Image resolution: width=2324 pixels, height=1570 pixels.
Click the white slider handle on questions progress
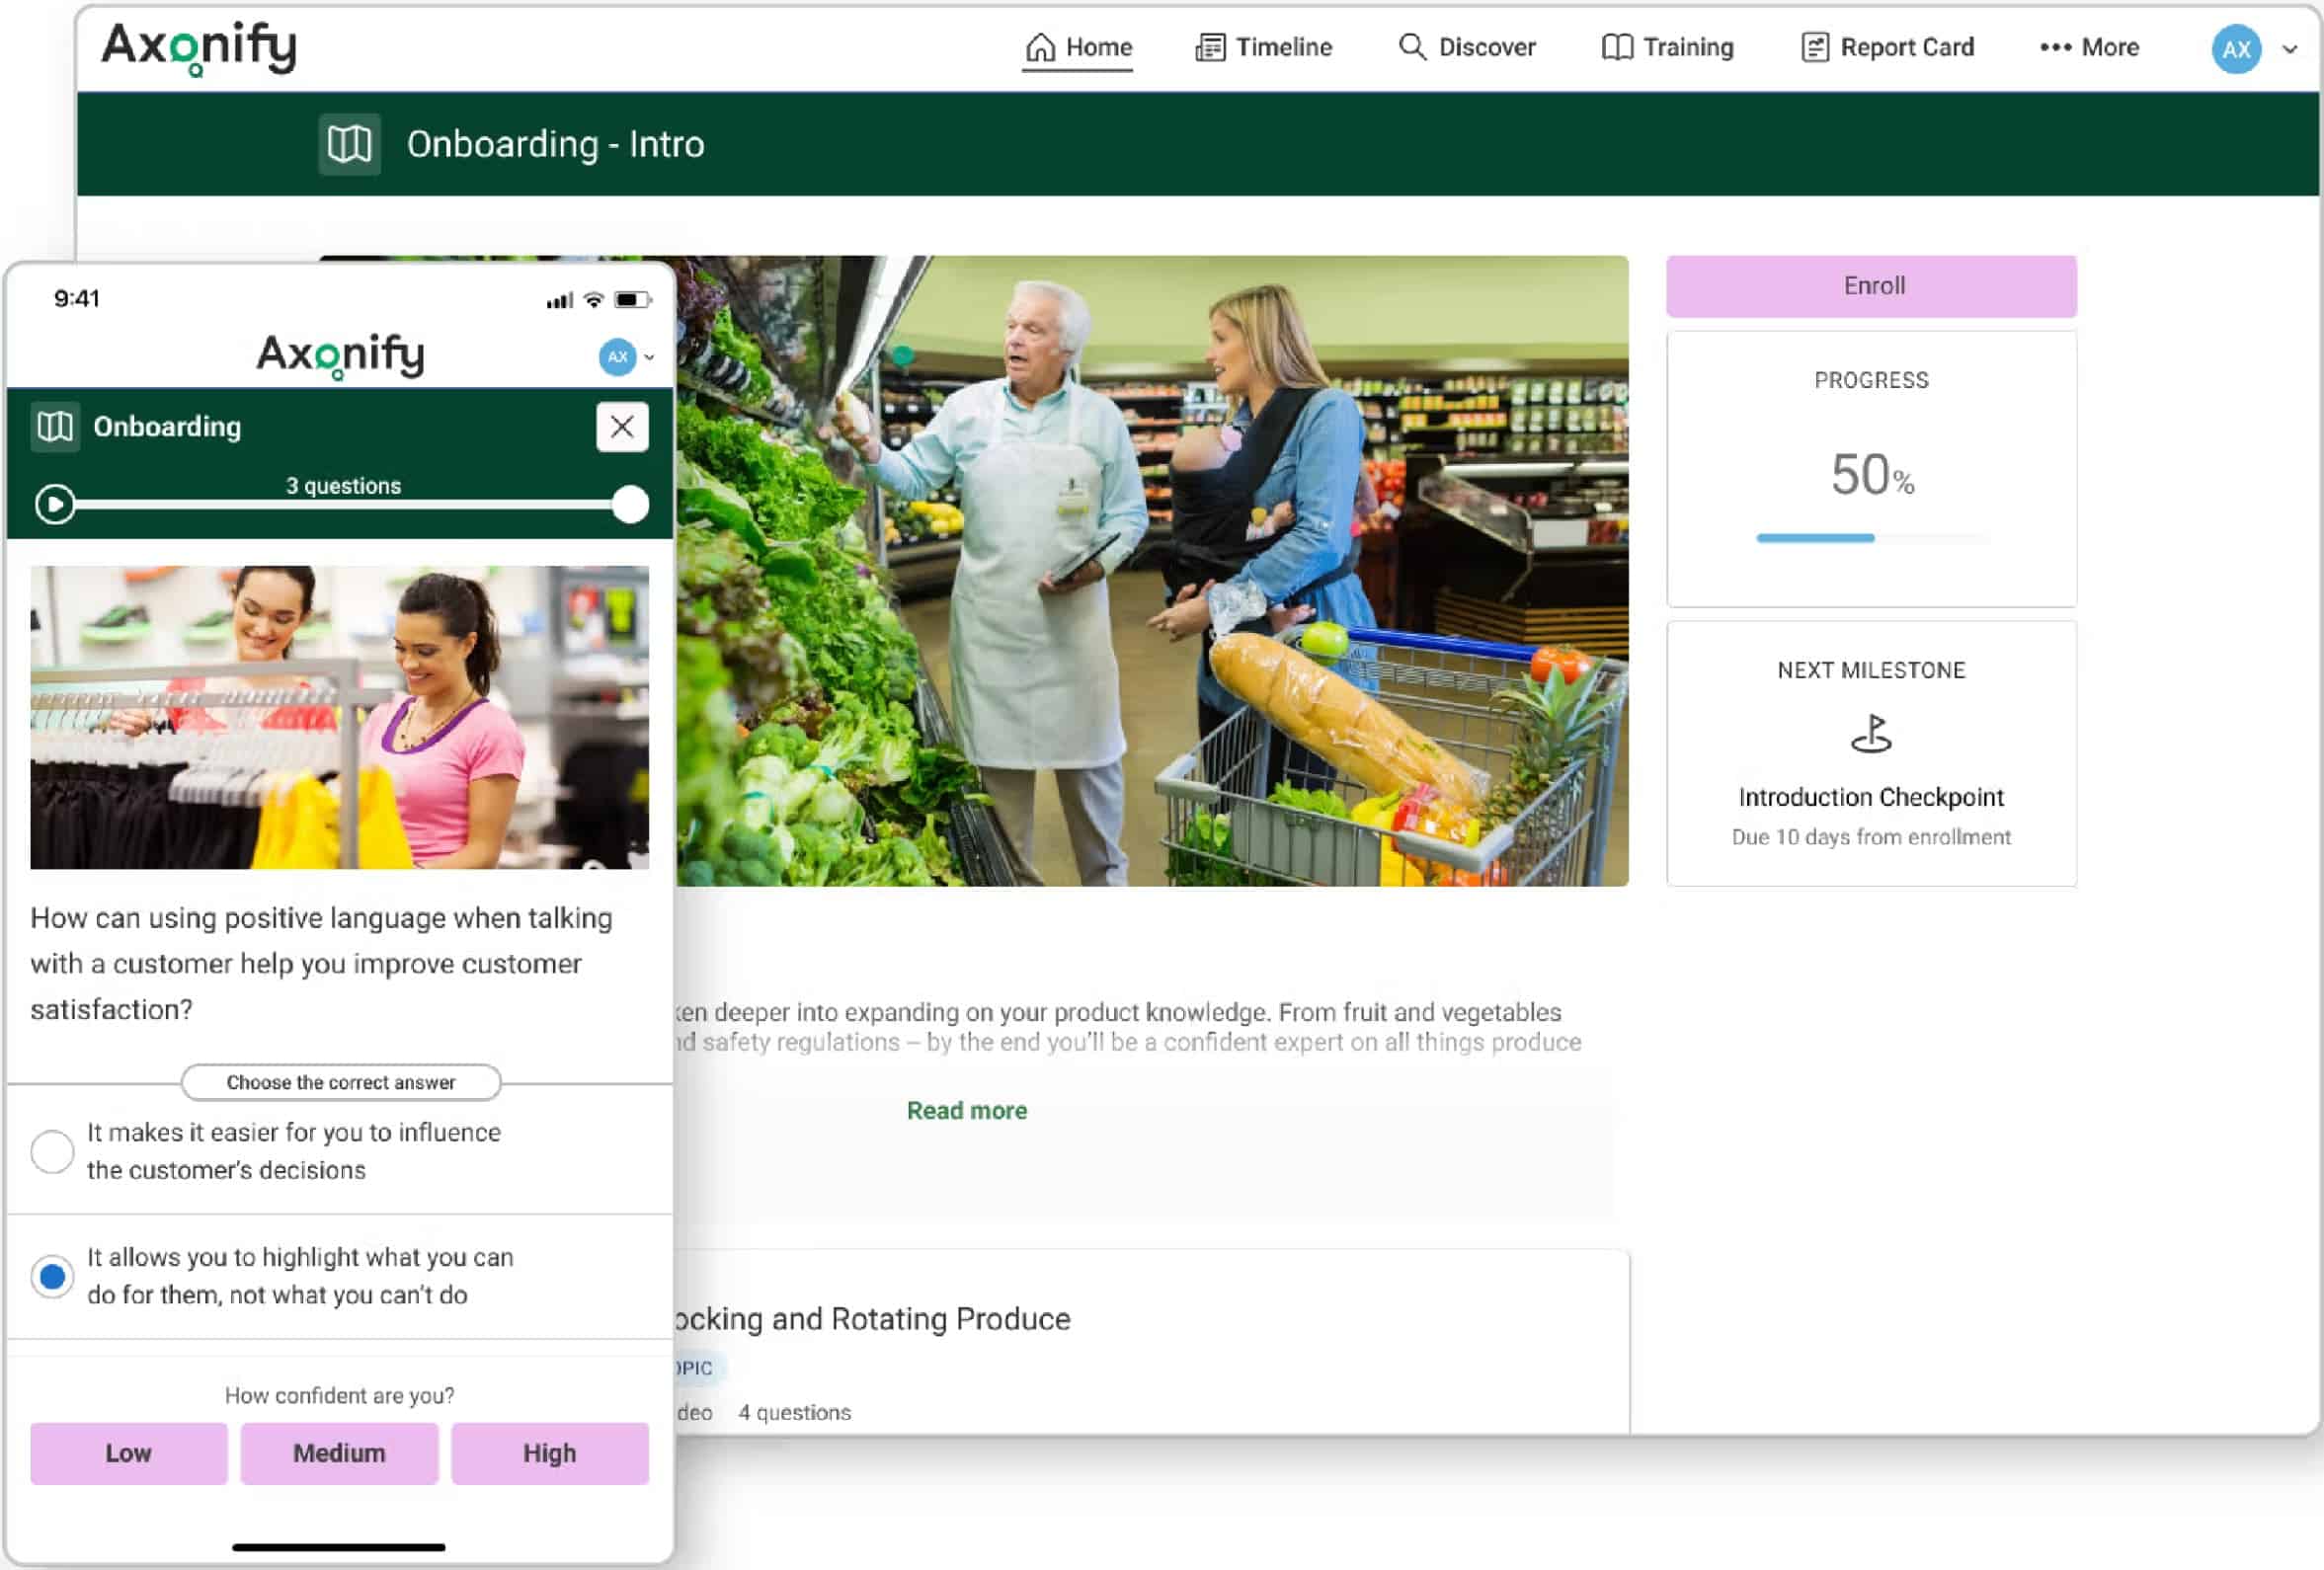[x=630, y=505]
